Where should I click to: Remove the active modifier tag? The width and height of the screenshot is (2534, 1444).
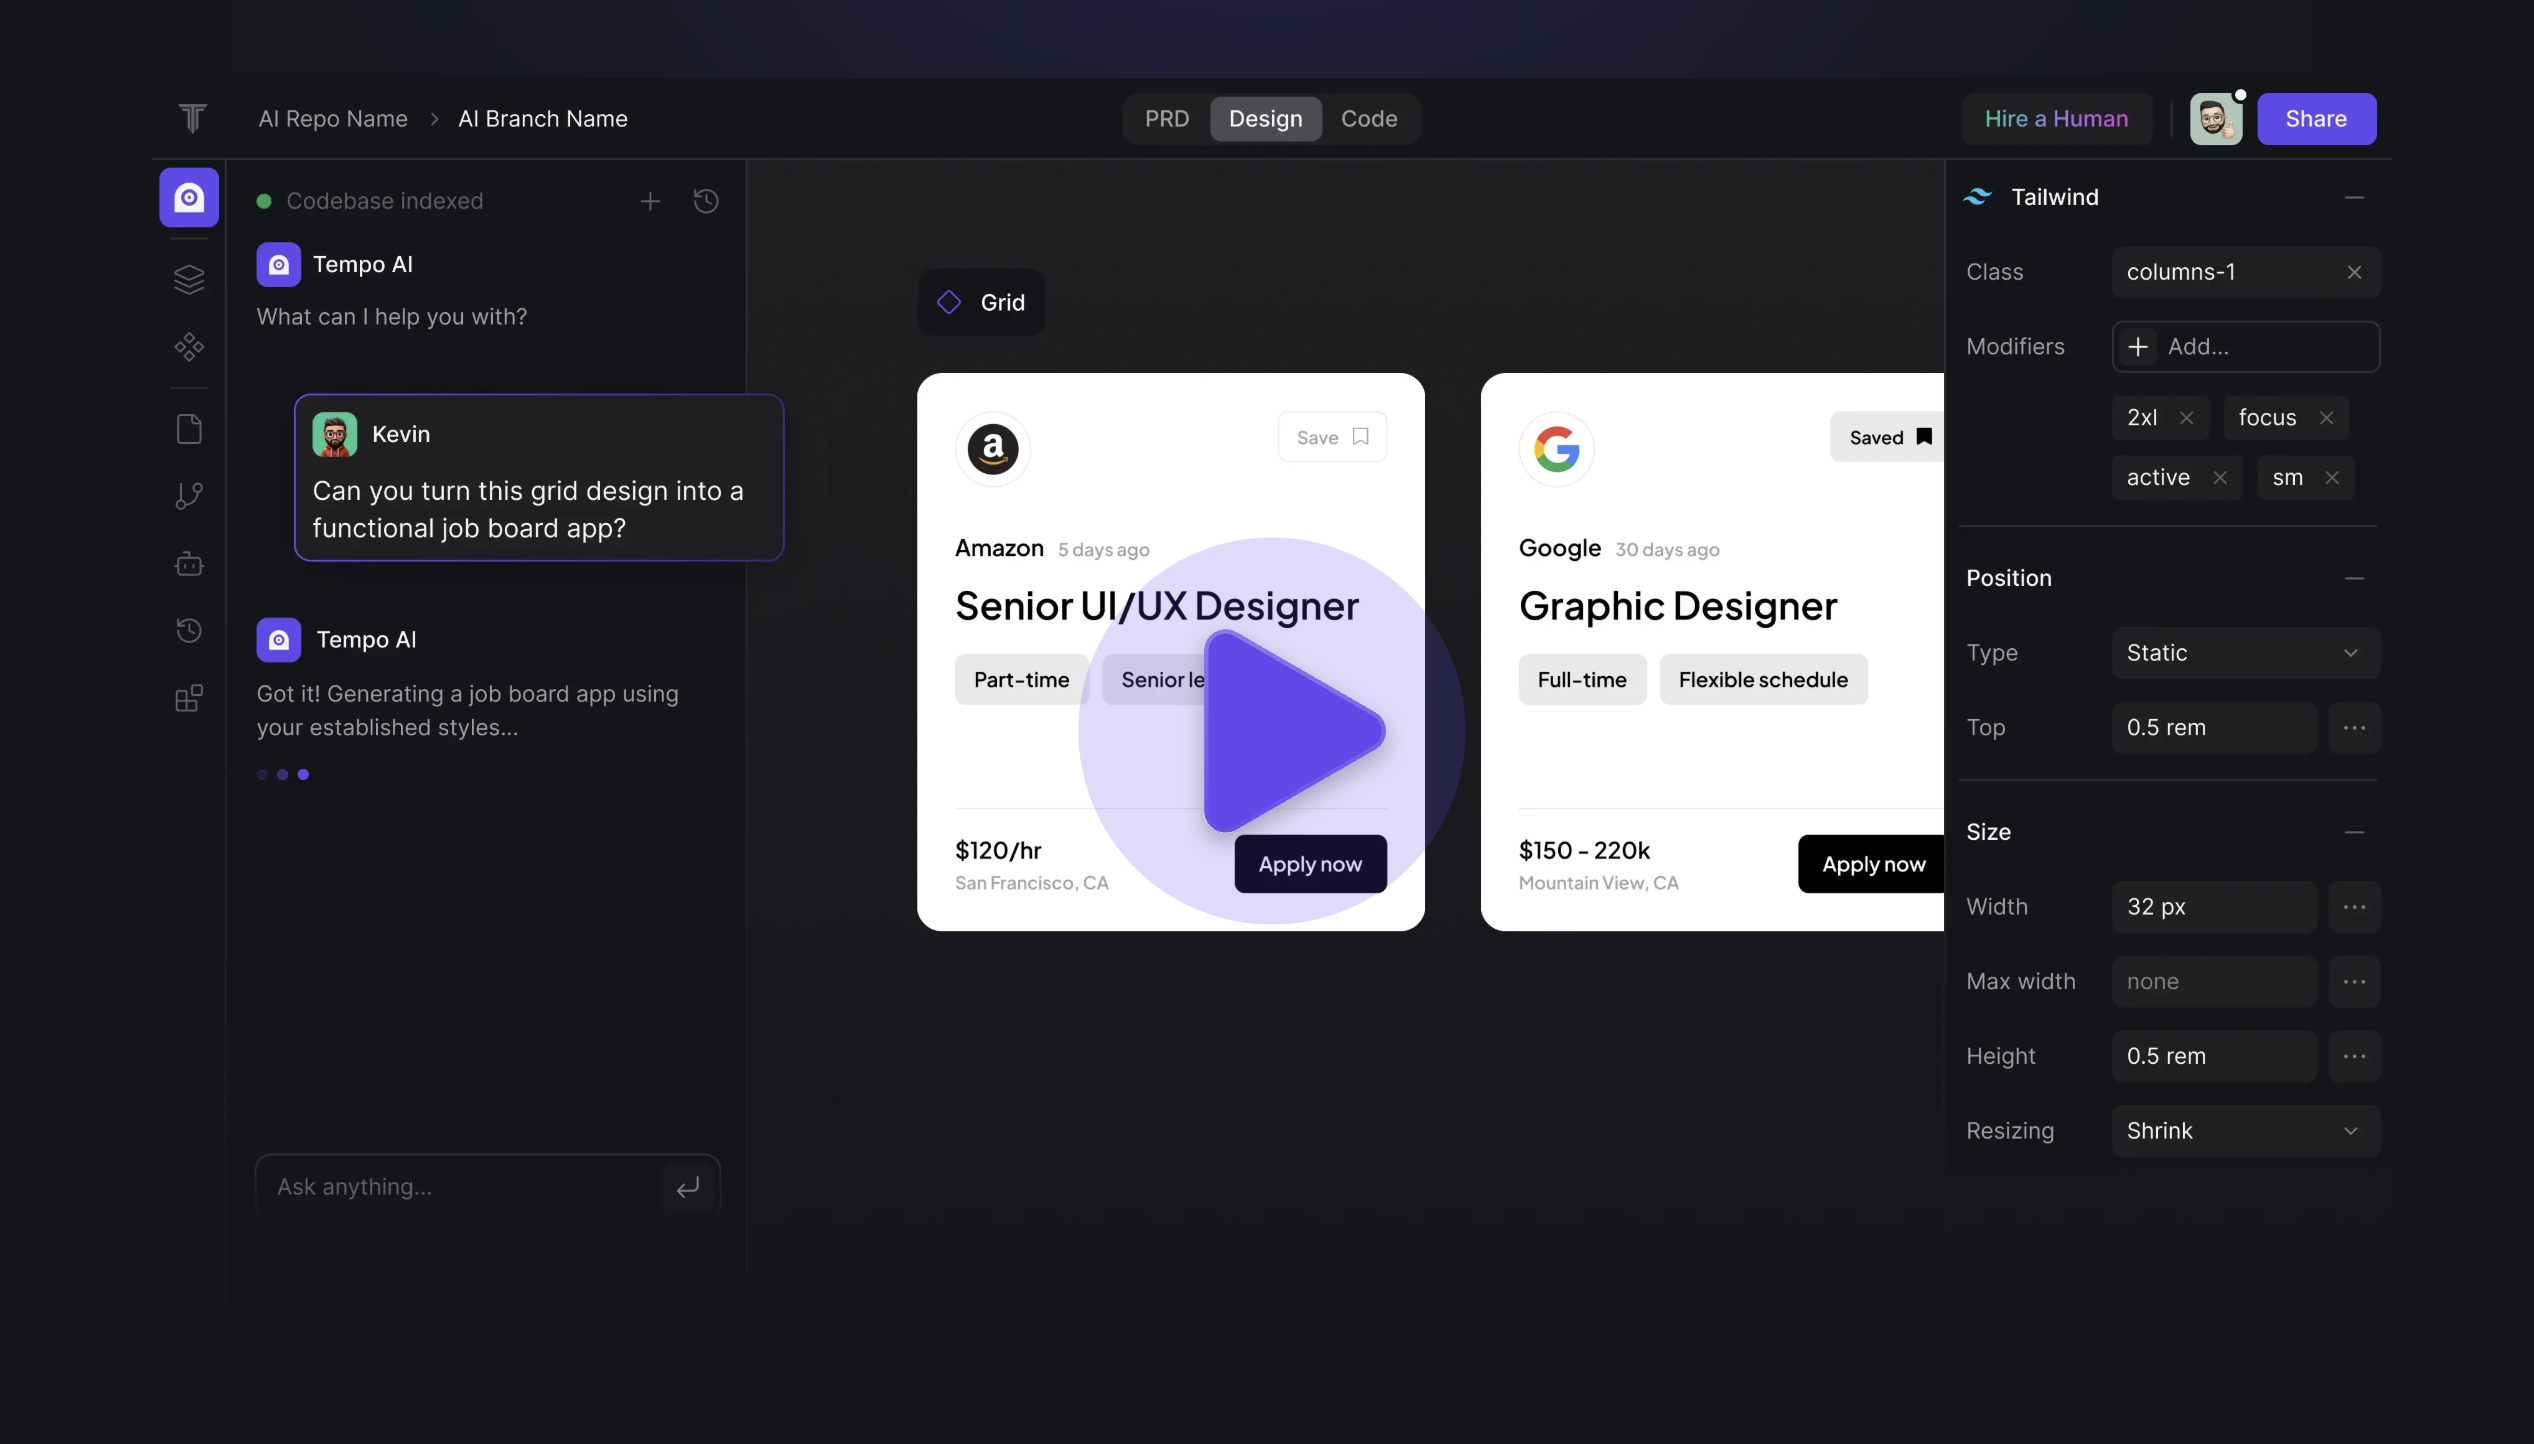point(2220,478)
